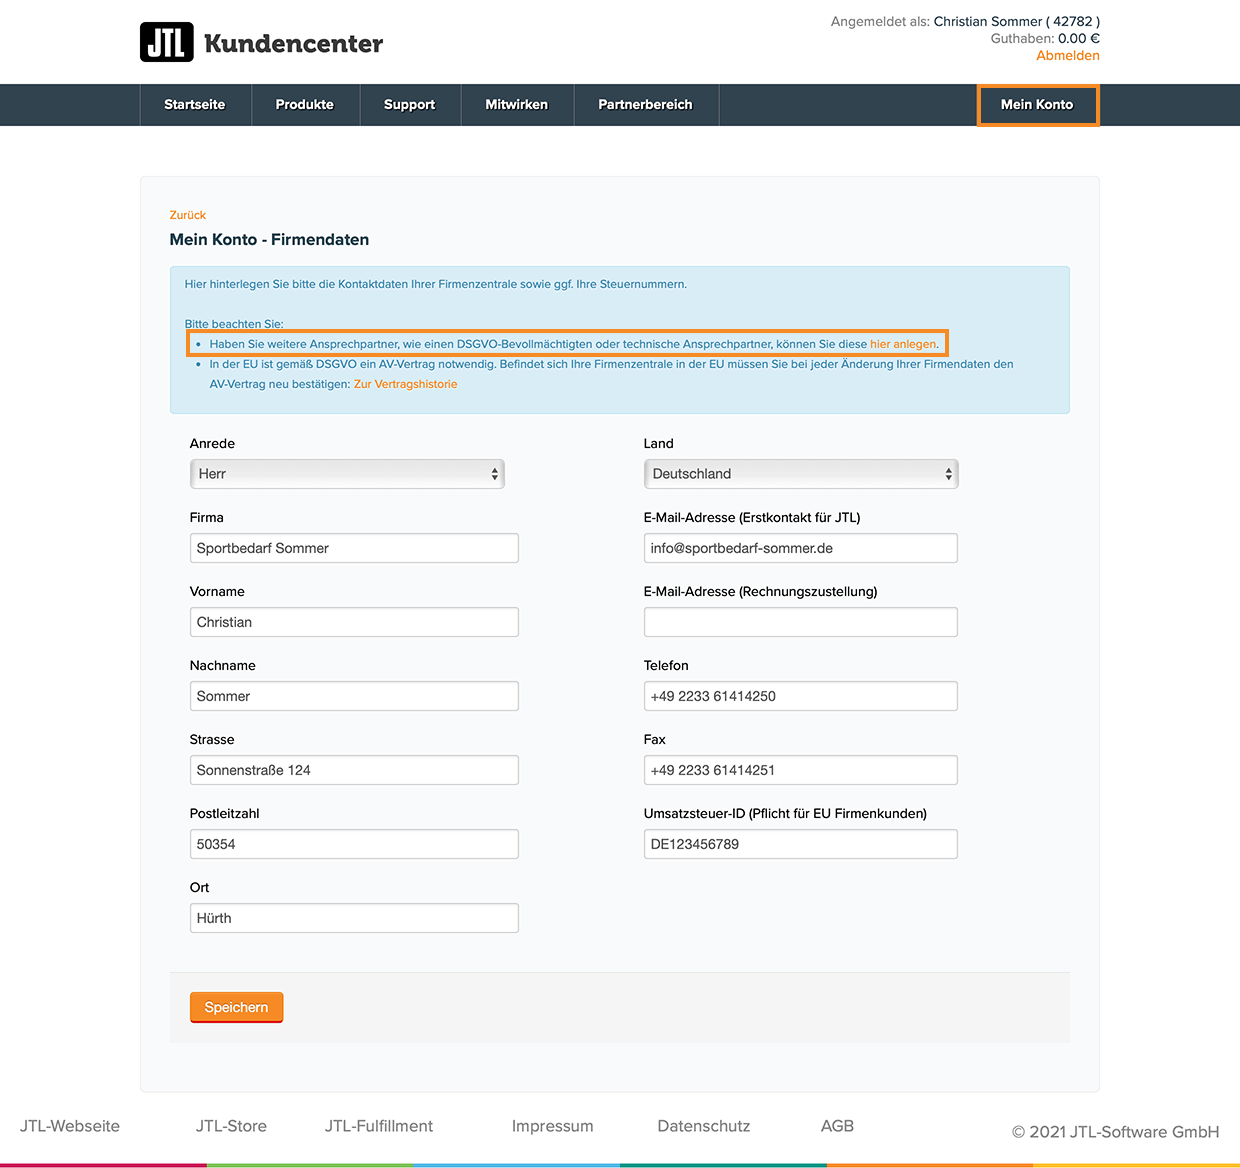Open the Impressum footer link
The image size is (1240, 1168).
click(552, 1126)
